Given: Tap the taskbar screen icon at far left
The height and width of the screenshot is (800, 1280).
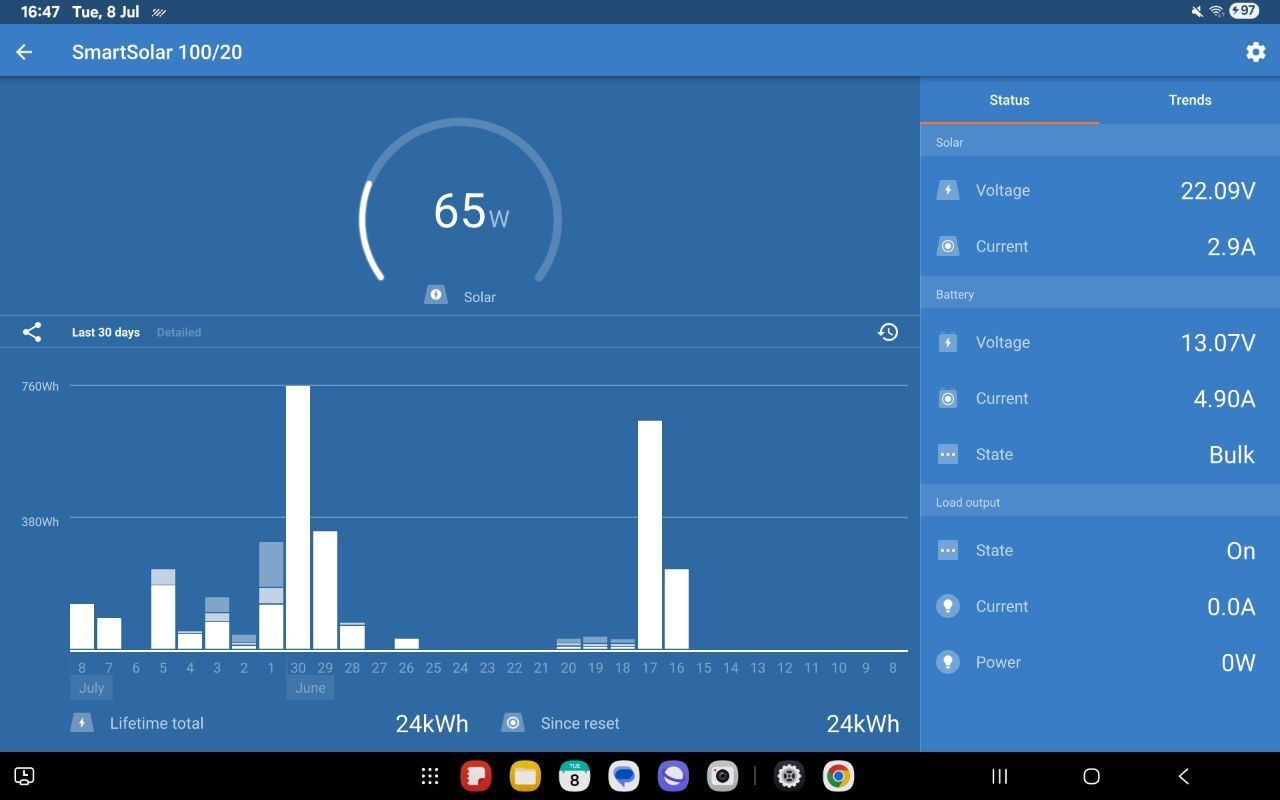Looking at the screenshot, I should (25, 776).
